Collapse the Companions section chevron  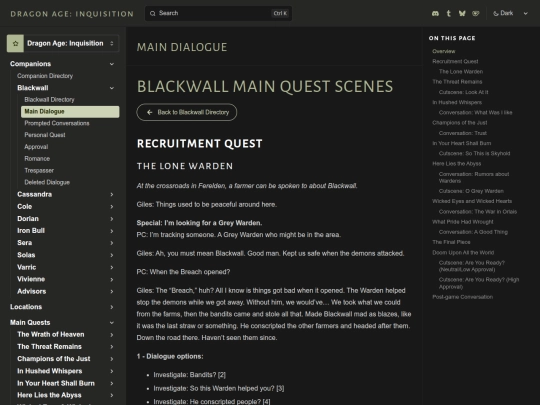click(x=112, y=64)
